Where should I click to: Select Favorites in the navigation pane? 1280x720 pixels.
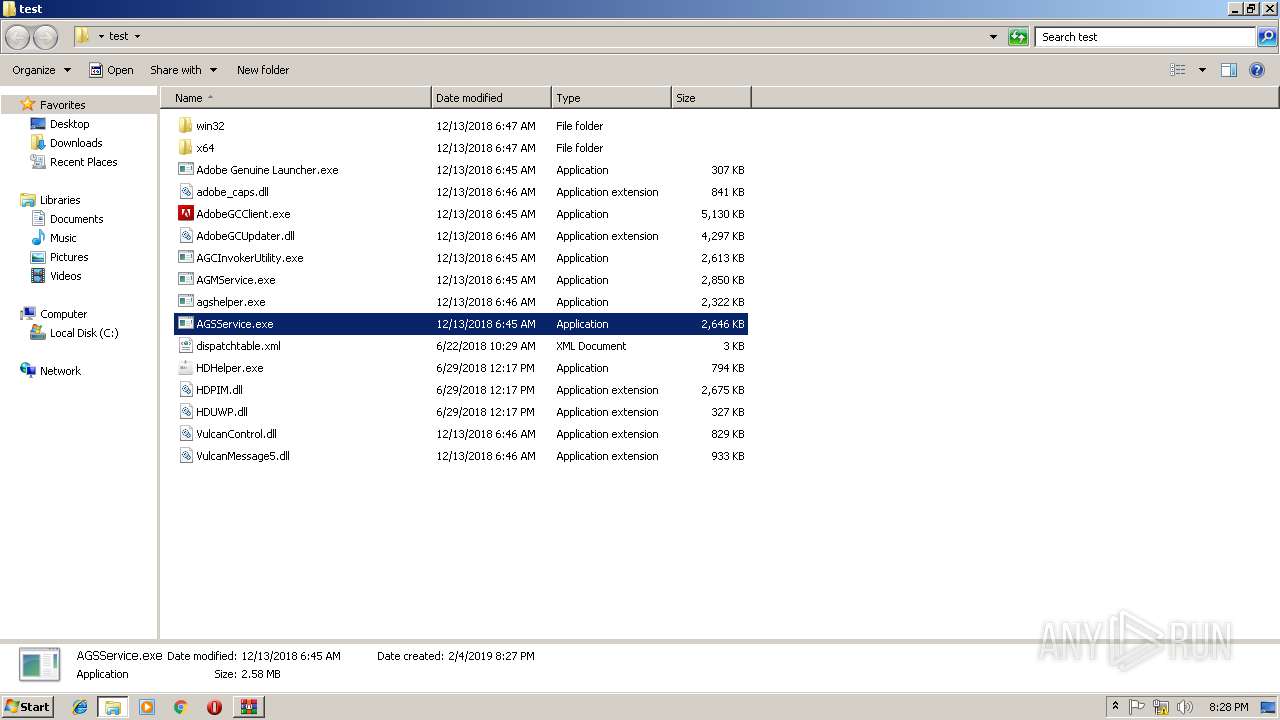[62, 105]
